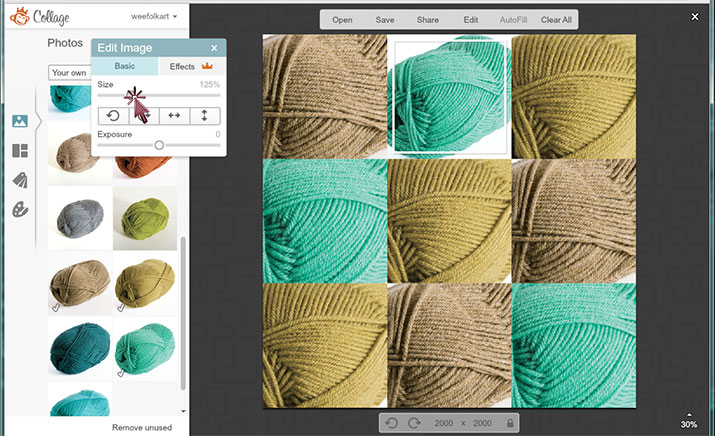This screenshot has height=436, width=715.
Task: Select the bottom-right mint yarn collage cell
Action: (x=574, y=345)
